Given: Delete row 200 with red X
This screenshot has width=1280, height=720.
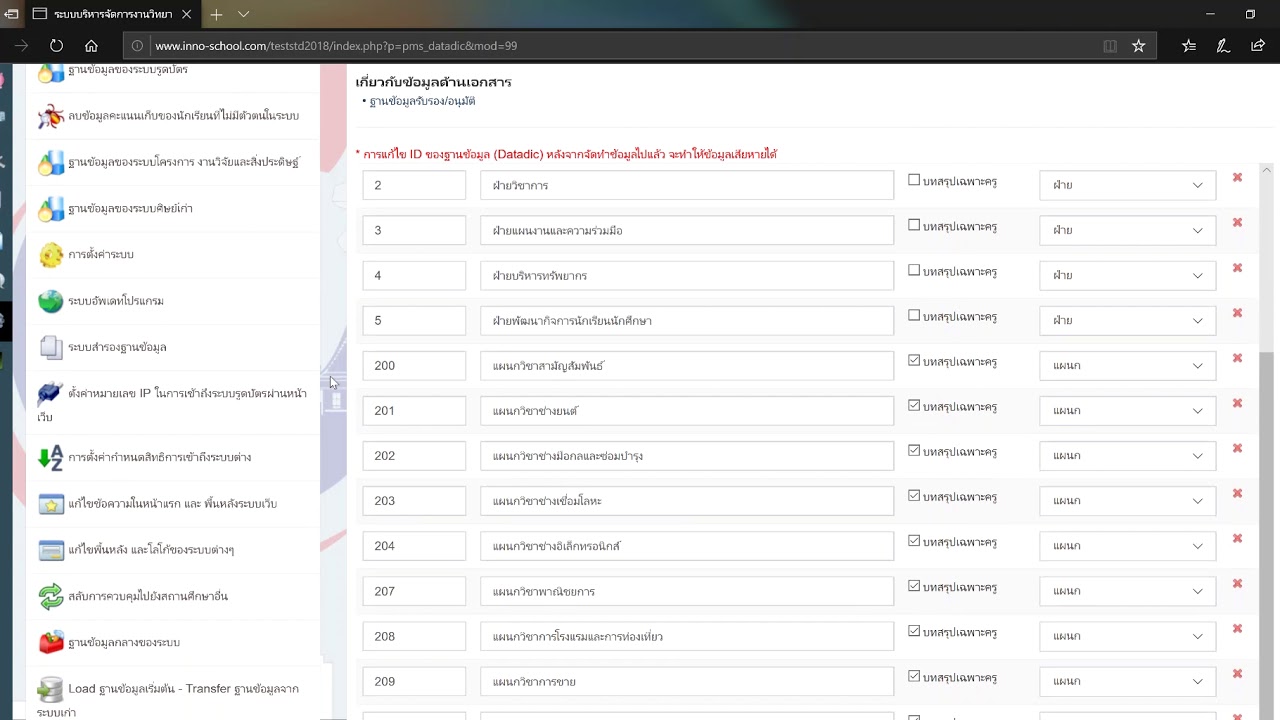Looking at the screenshot, I should point(1237,358).
